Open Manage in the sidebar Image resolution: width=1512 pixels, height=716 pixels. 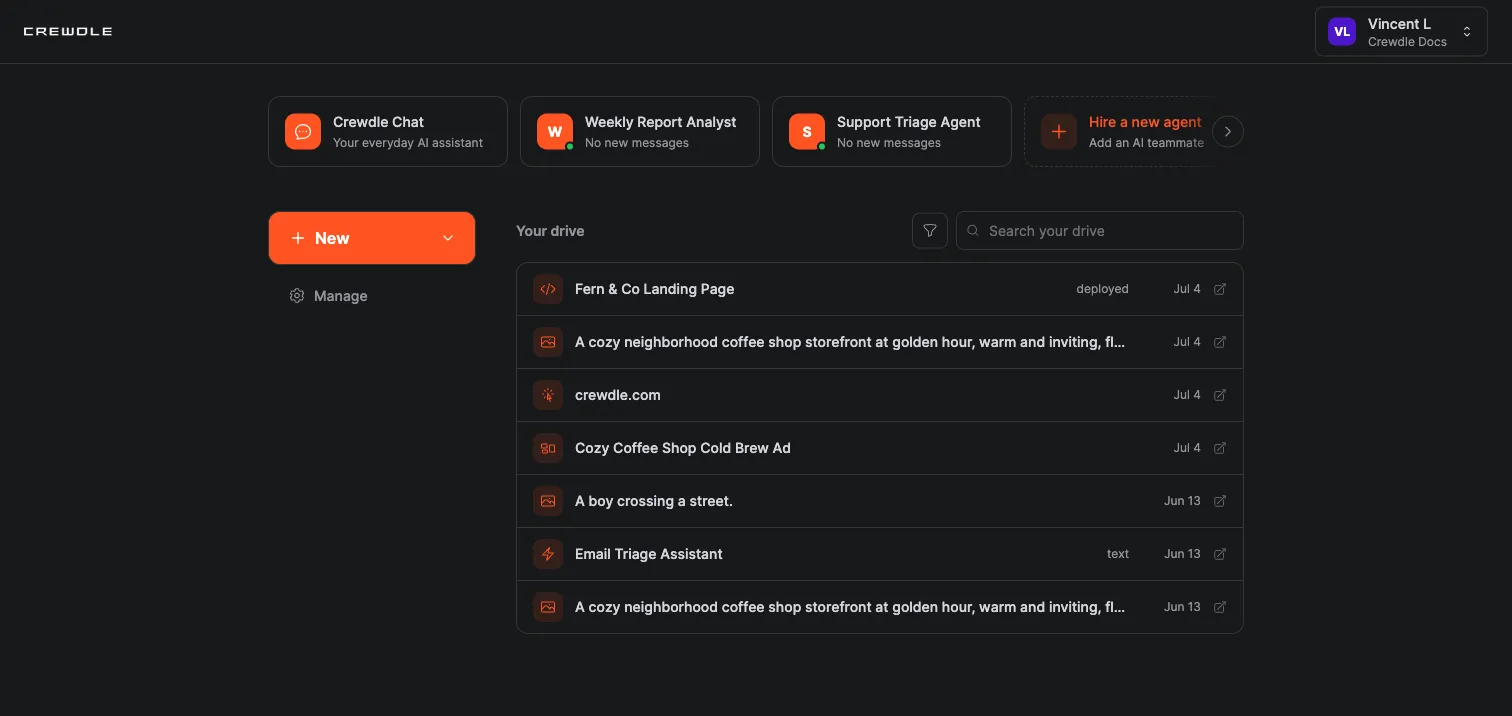click(328, 296)
